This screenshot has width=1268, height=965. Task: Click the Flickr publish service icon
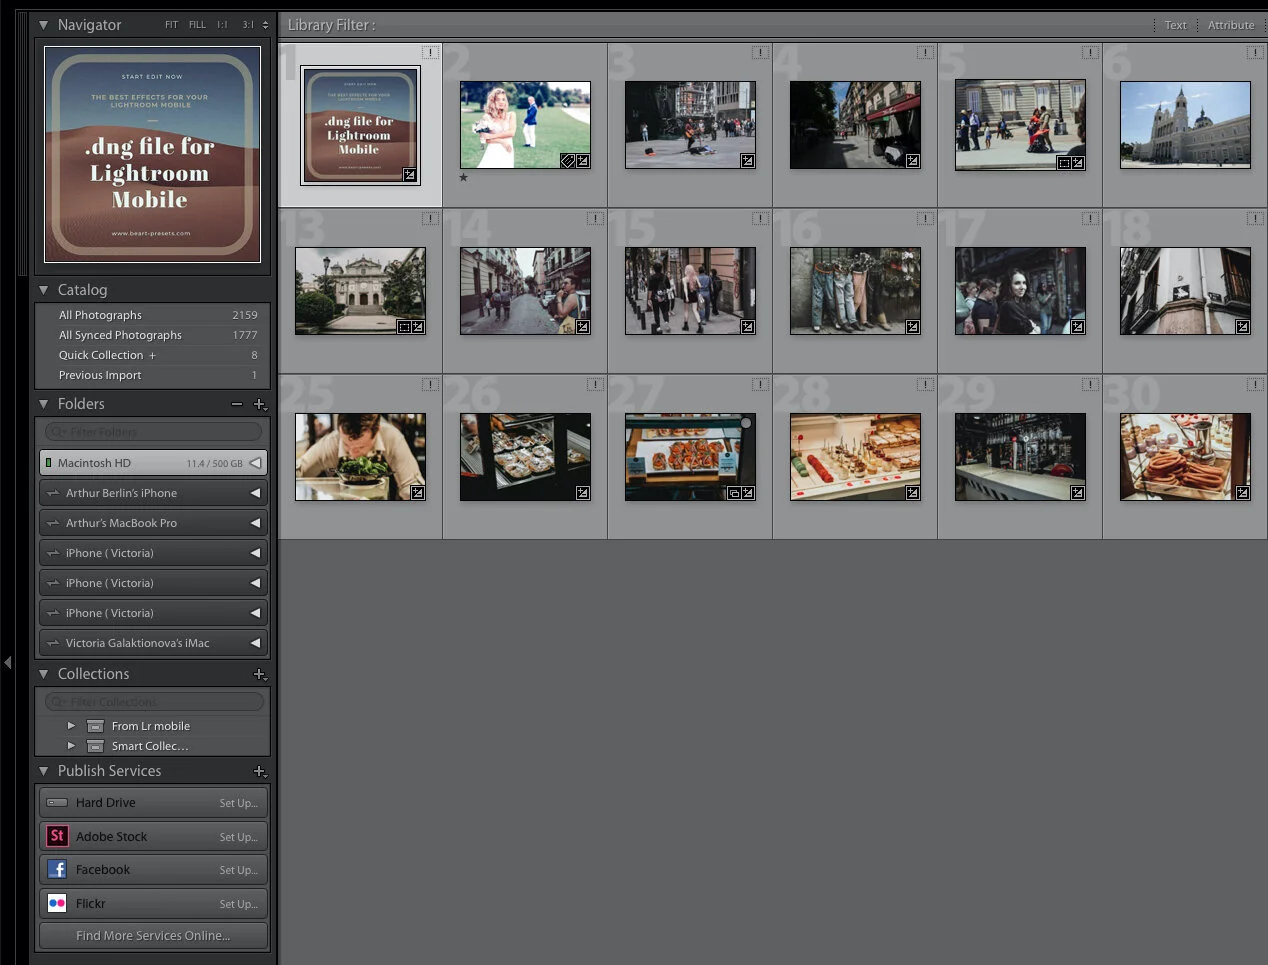(57, 903)
